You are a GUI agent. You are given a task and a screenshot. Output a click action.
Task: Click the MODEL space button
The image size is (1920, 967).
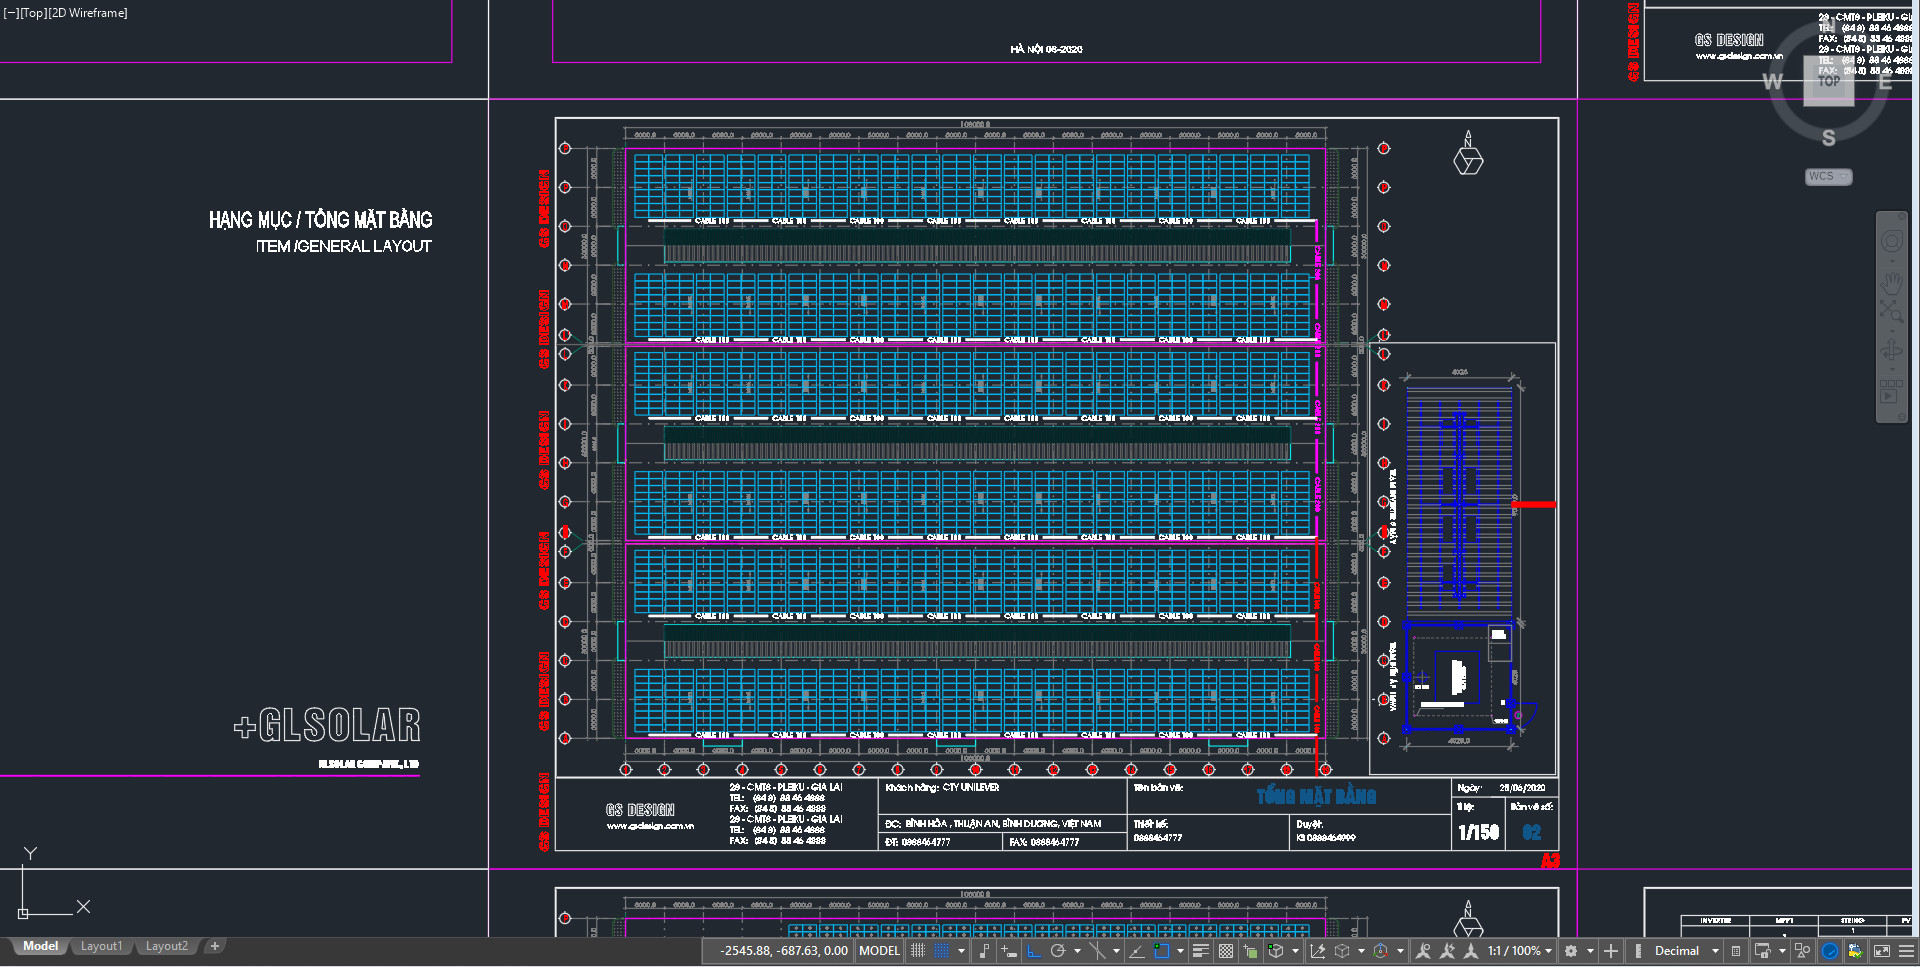(879, 951)
